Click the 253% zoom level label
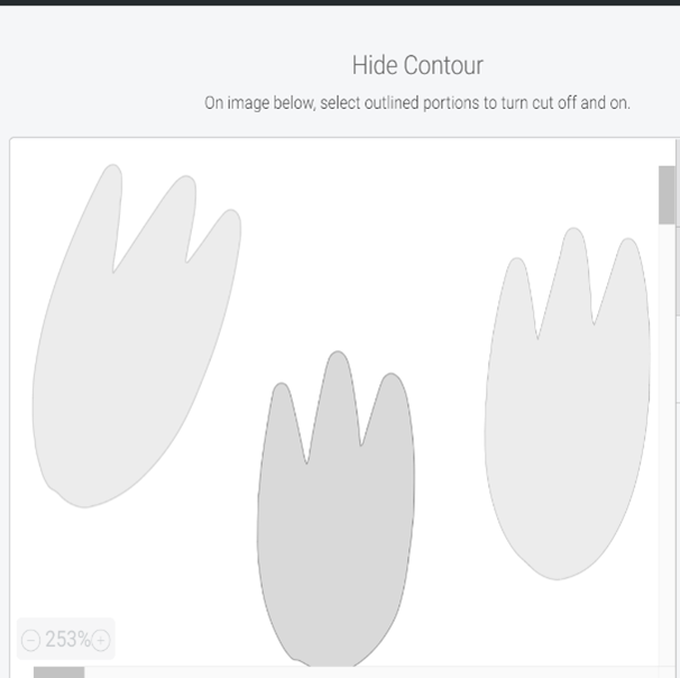 click(x=67, y=640)
